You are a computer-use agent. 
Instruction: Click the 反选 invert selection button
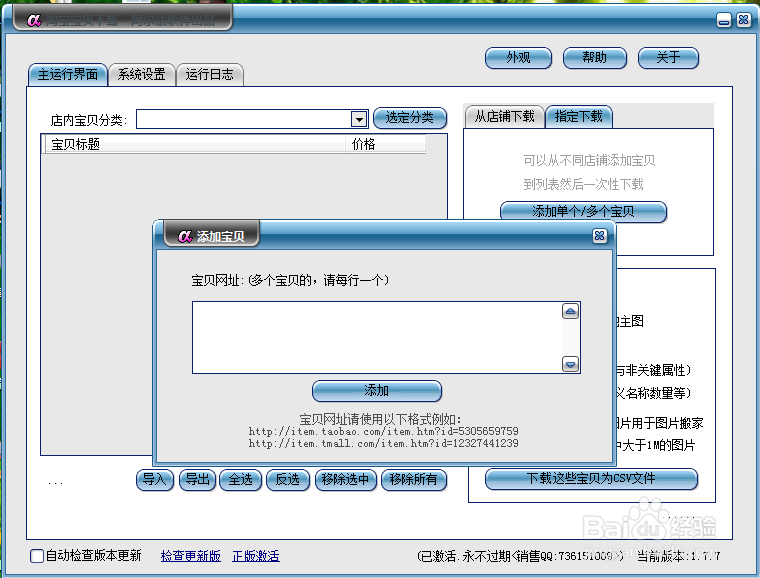pos(288,480)
